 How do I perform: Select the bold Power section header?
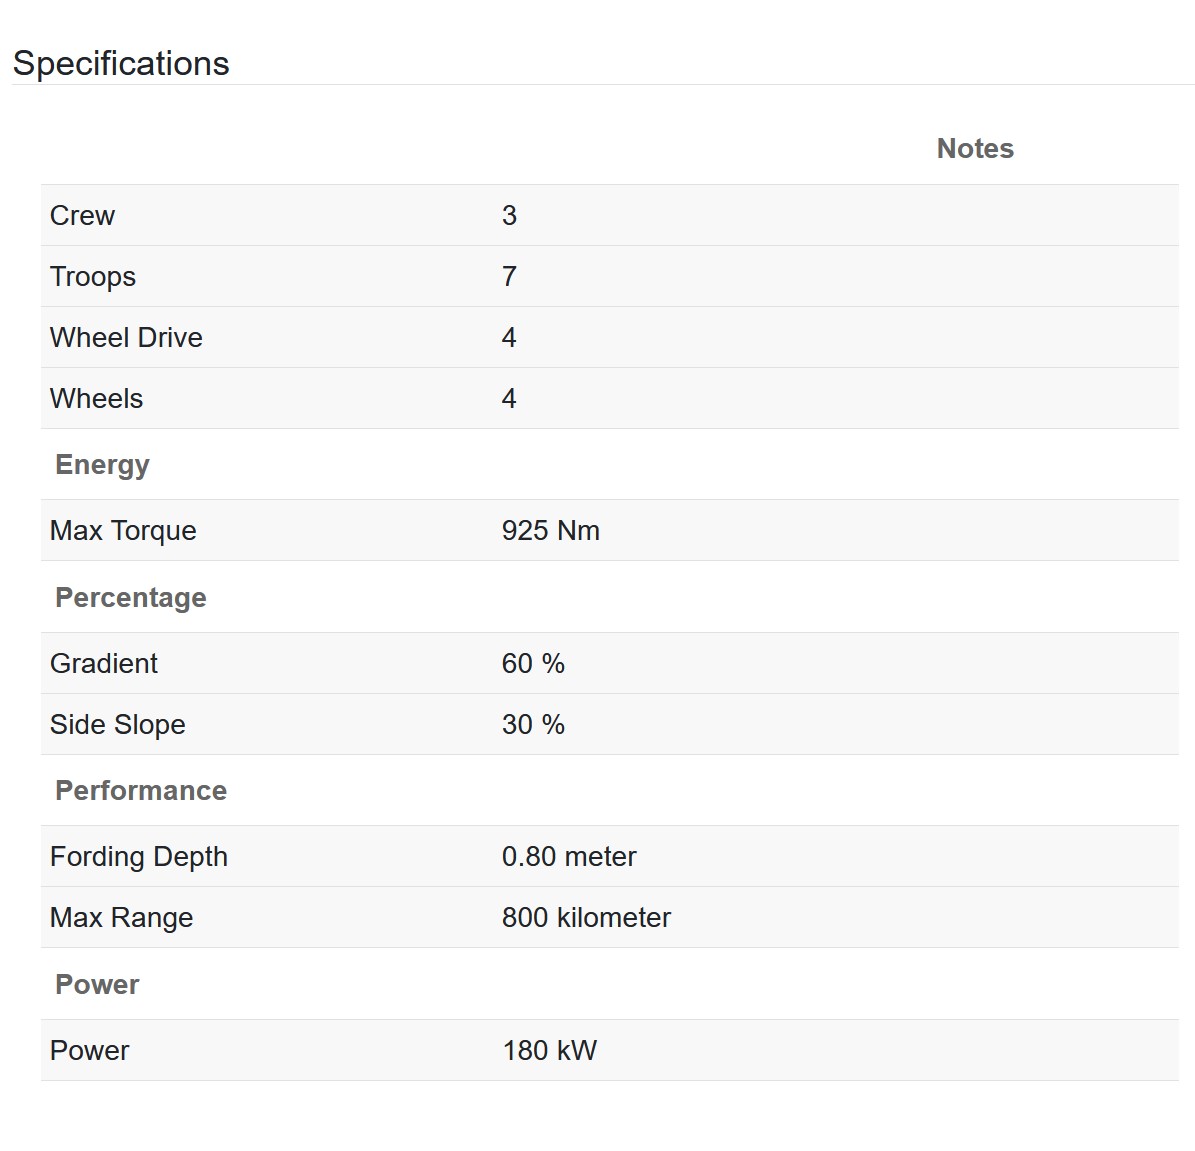click(x=98, y=984)
